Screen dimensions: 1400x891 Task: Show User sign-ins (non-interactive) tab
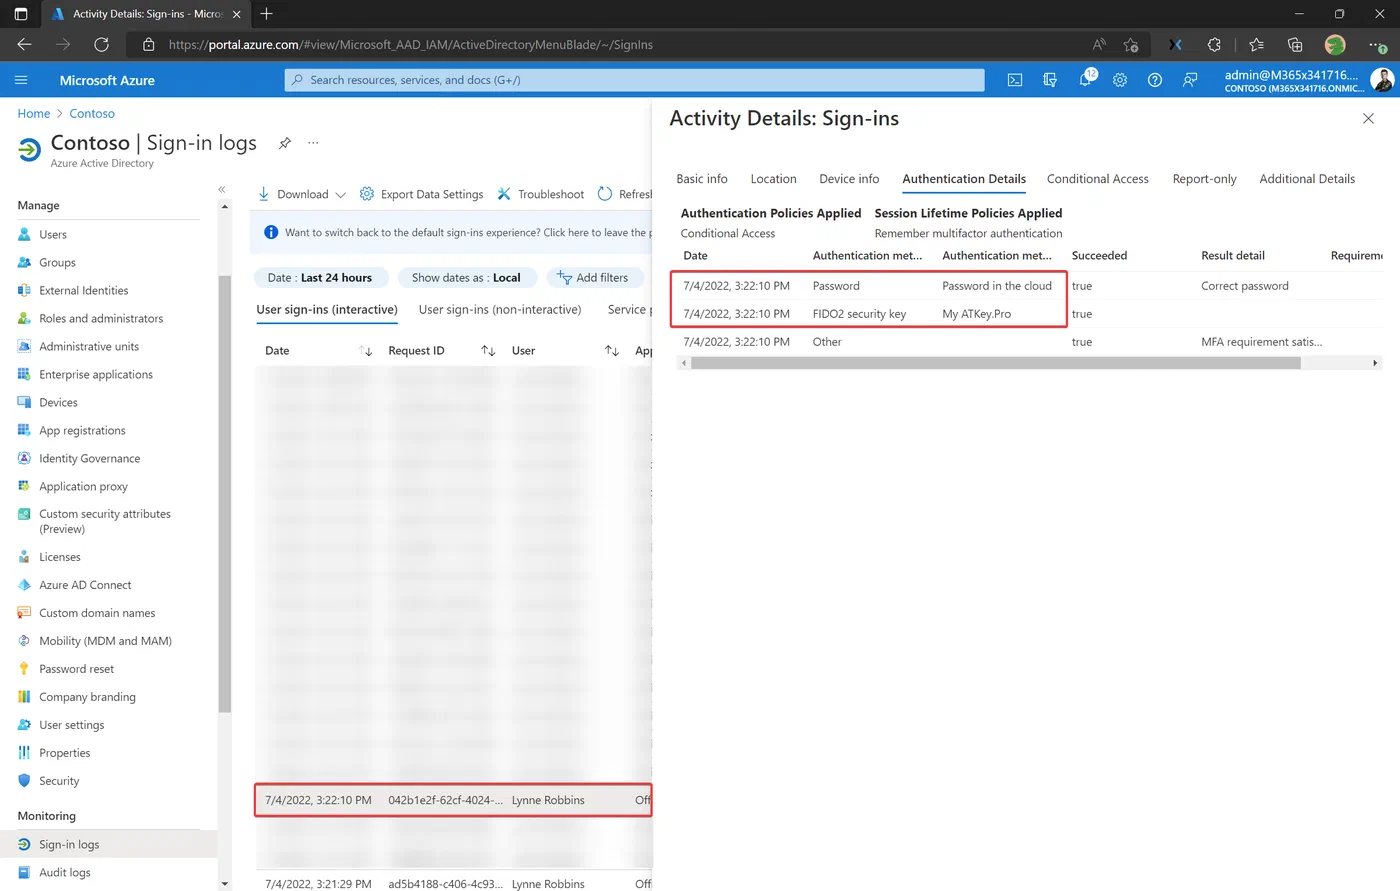pyautogui.click(x=500, y=310)
